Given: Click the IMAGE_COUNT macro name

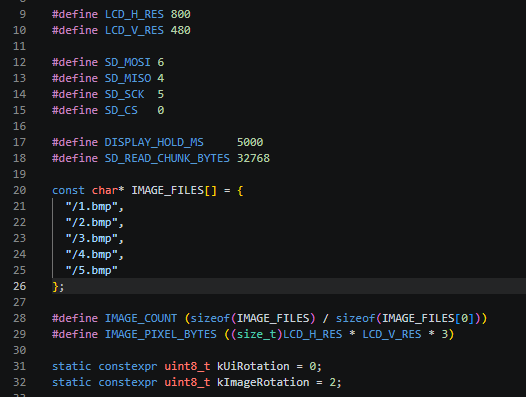Looking at the screenshot, I should click(x=141, y=318).
